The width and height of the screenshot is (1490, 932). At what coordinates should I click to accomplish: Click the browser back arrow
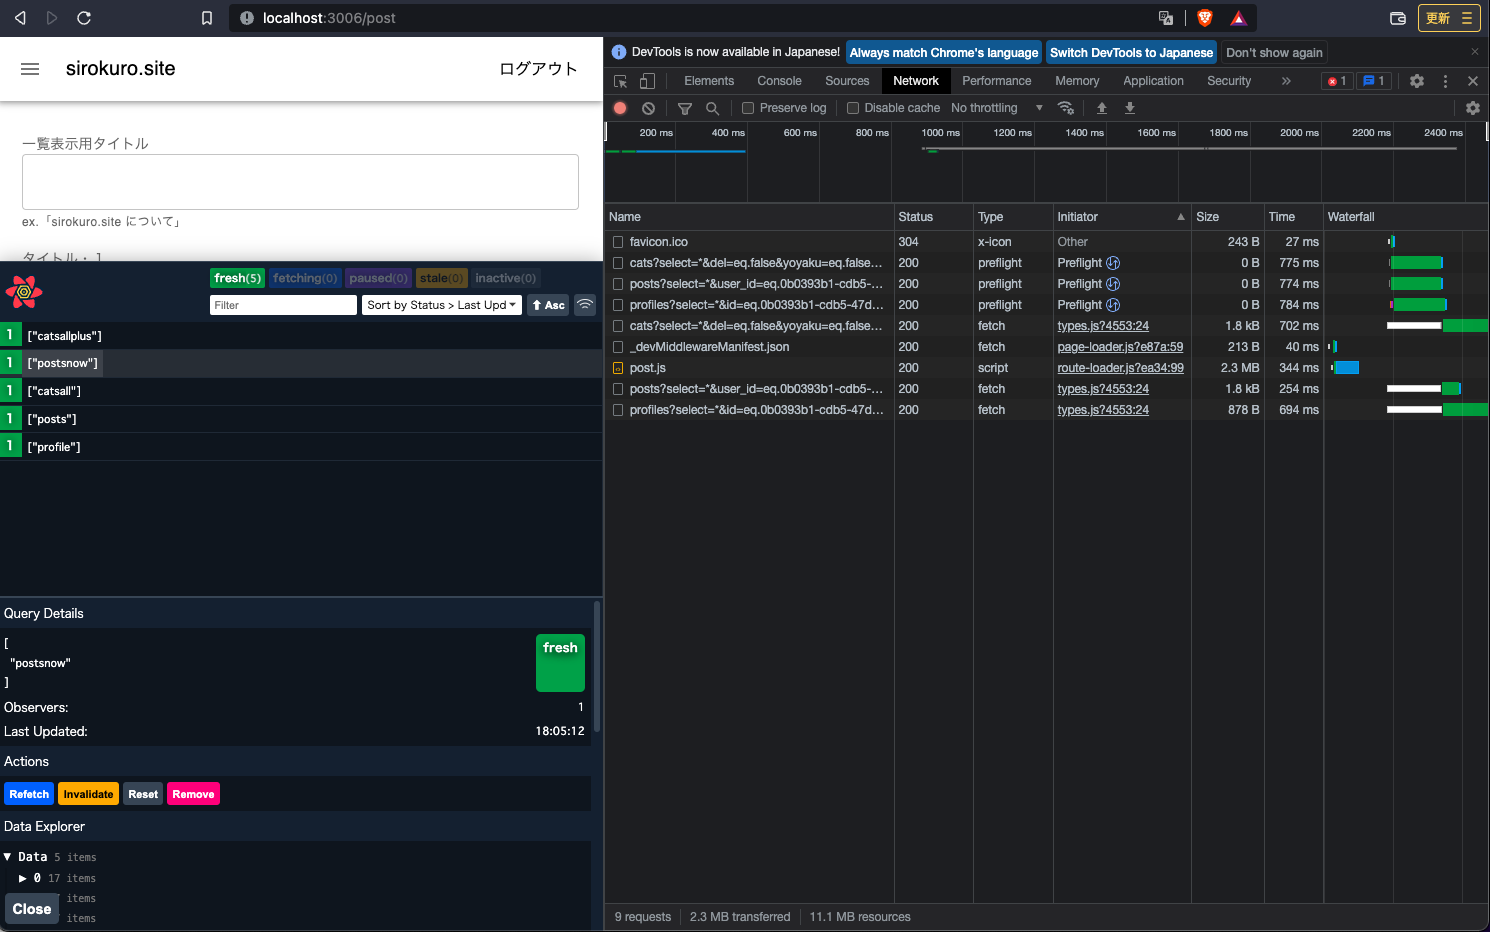click(x=20, y=18)
